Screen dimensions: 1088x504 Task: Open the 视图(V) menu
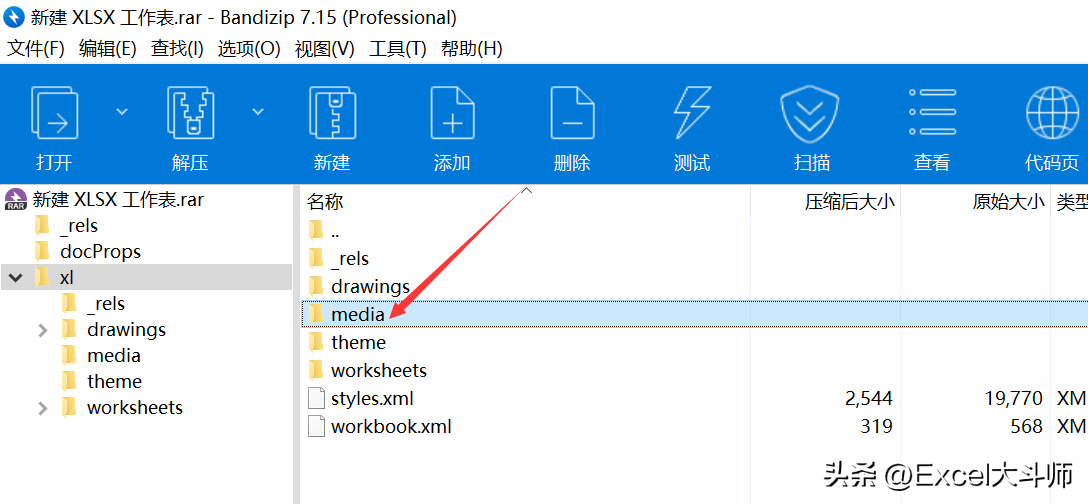click(325, 49)
